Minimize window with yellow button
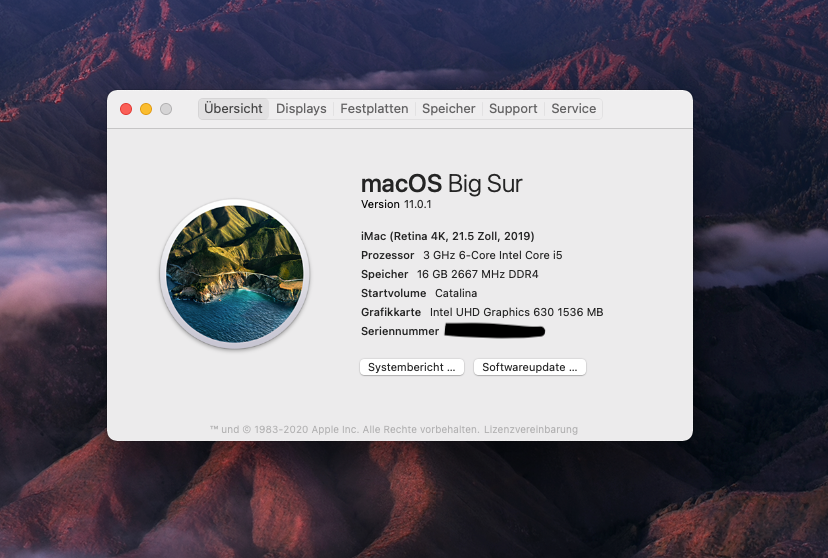 (146, 109)
